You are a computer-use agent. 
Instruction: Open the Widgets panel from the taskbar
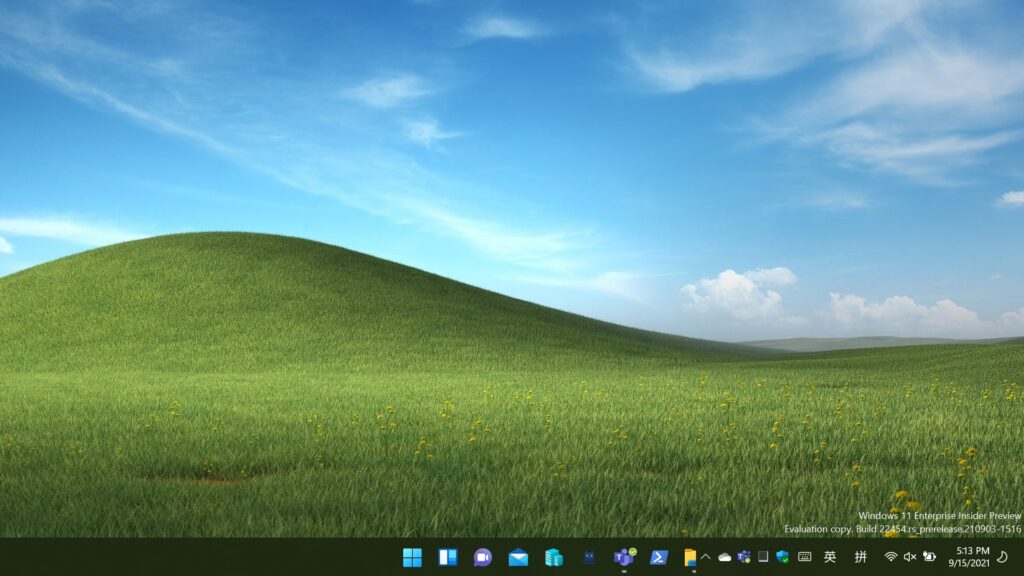[448, 557]
